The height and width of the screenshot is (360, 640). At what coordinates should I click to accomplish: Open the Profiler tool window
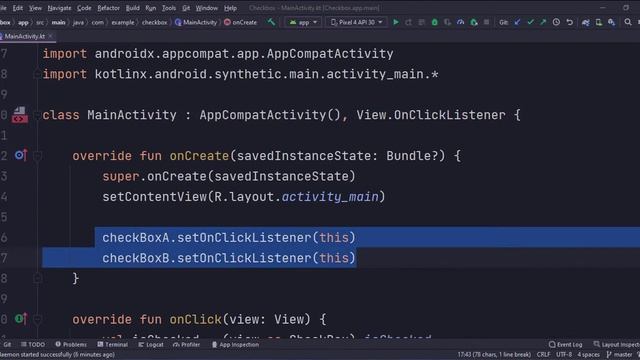(x=187, y=344)
